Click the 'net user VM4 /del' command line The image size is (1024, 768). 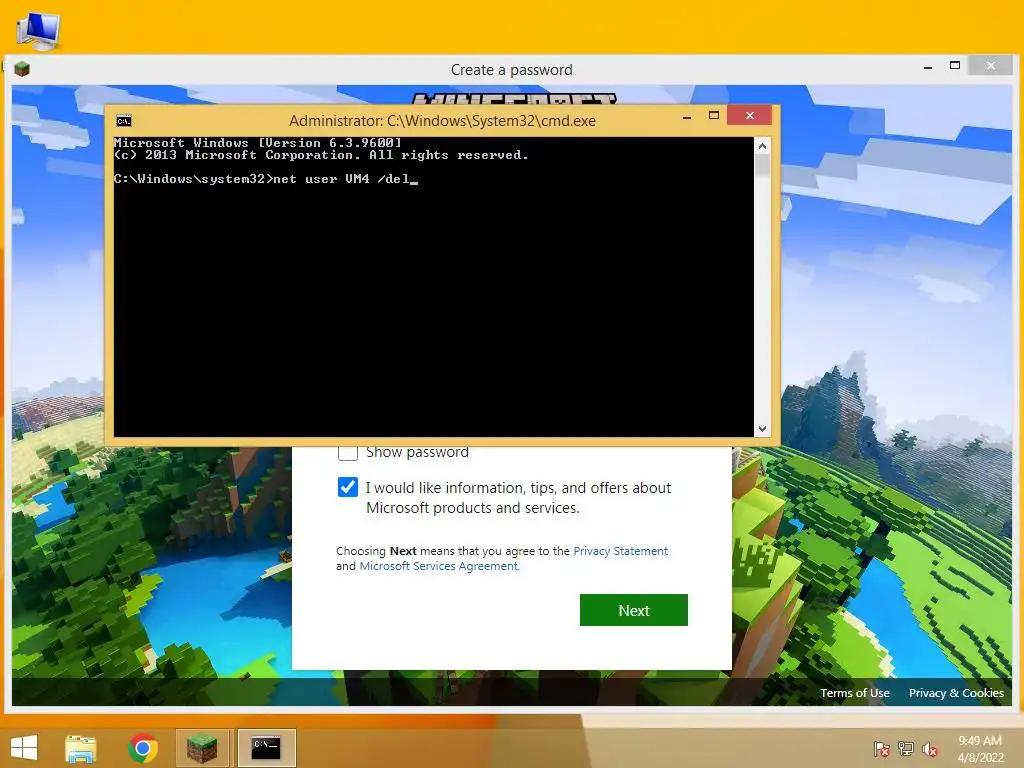pos(265,179)
